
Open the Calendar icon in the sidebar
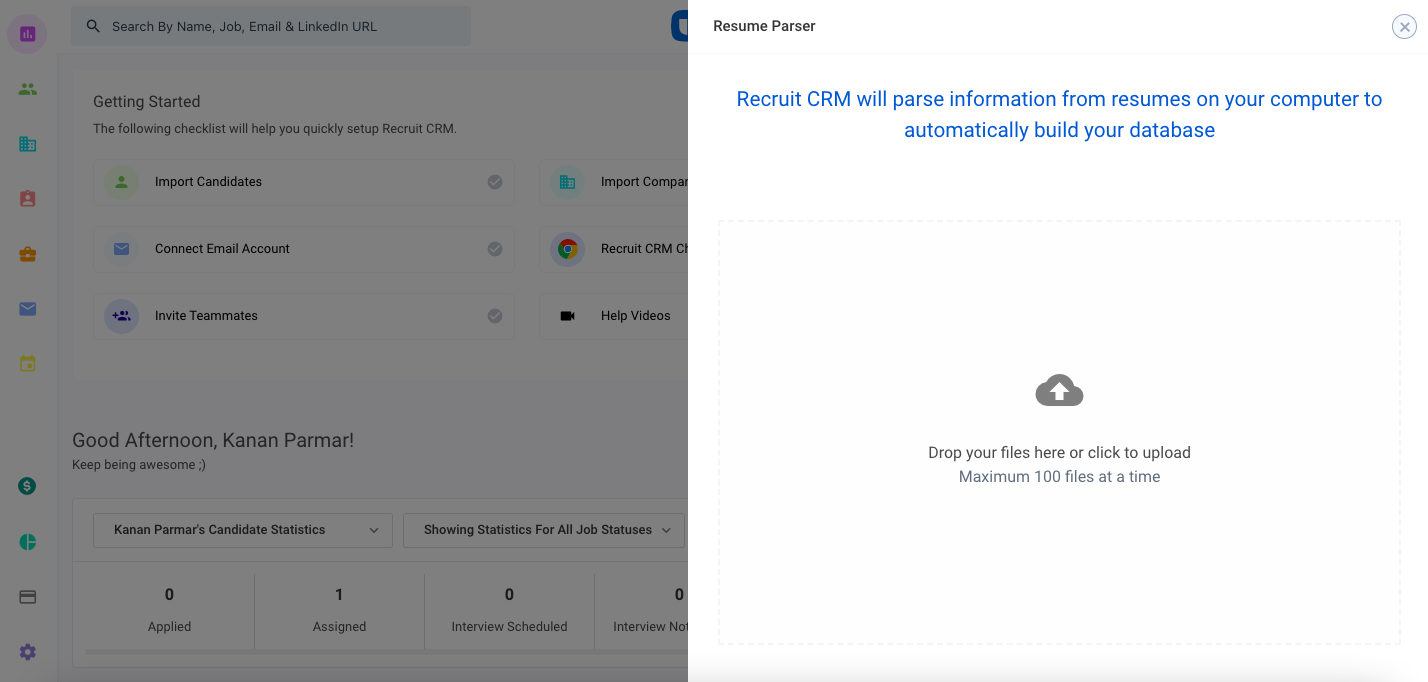tap(27, 363)
